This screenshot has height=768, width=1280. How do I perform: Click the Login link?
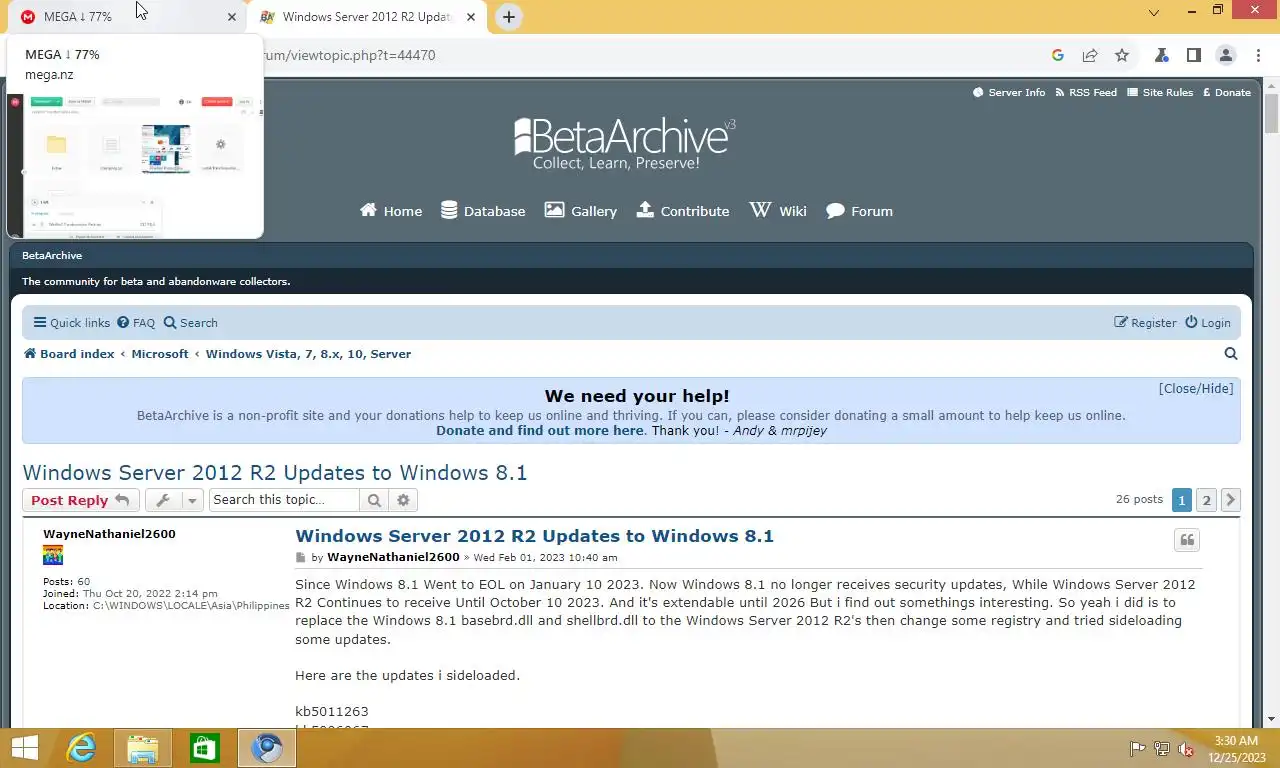click(x=1208, y=323)
